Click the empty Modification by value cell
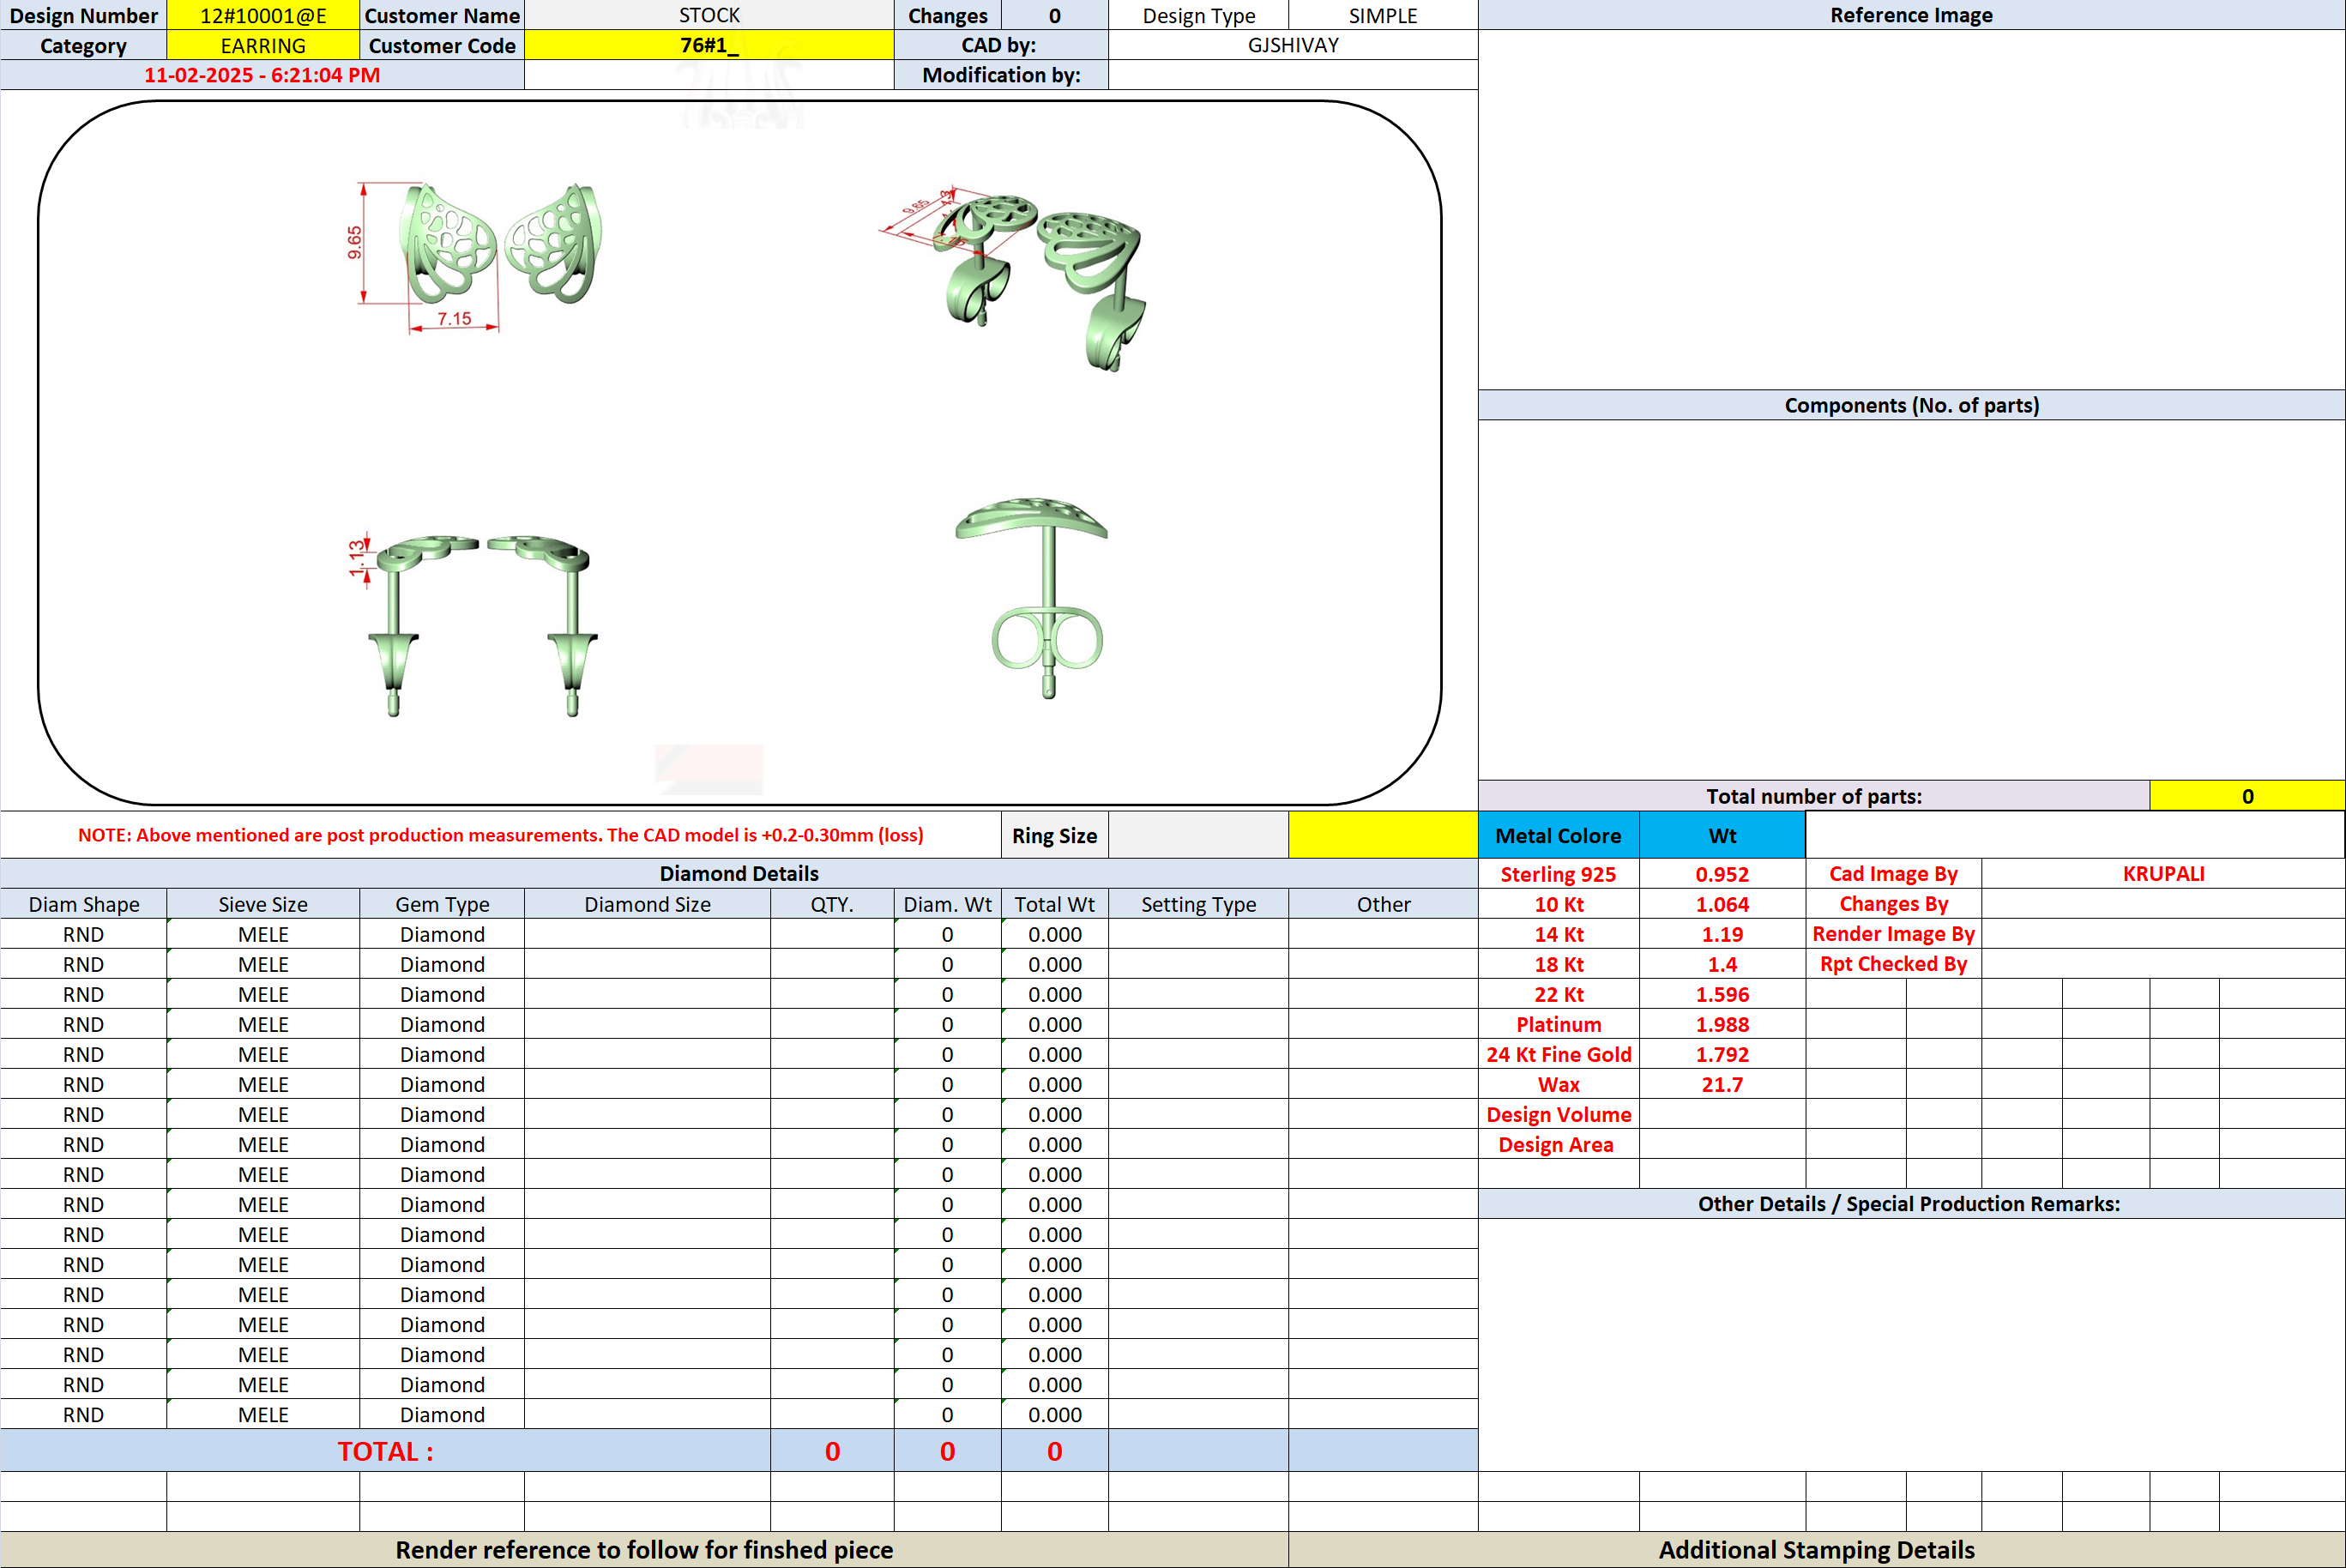 1293,75
